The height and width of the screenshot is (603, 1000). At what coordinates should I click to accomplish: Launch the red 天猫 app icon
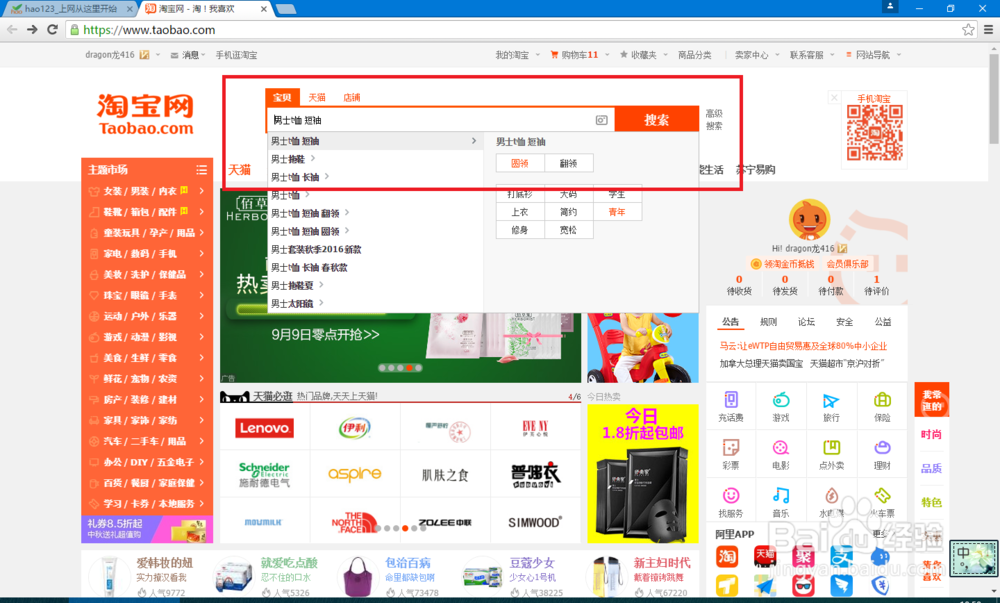pyautogui.click(x=765, y=556)
